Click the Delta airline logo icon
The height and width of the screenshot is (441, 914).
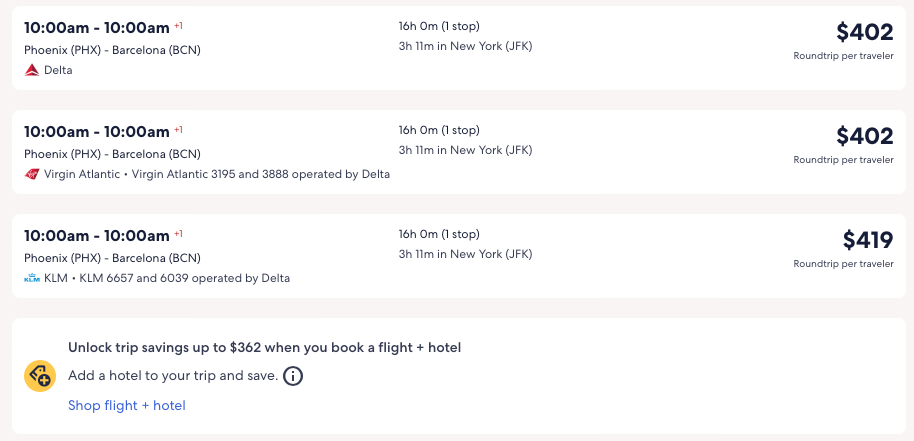coord(31,70)
